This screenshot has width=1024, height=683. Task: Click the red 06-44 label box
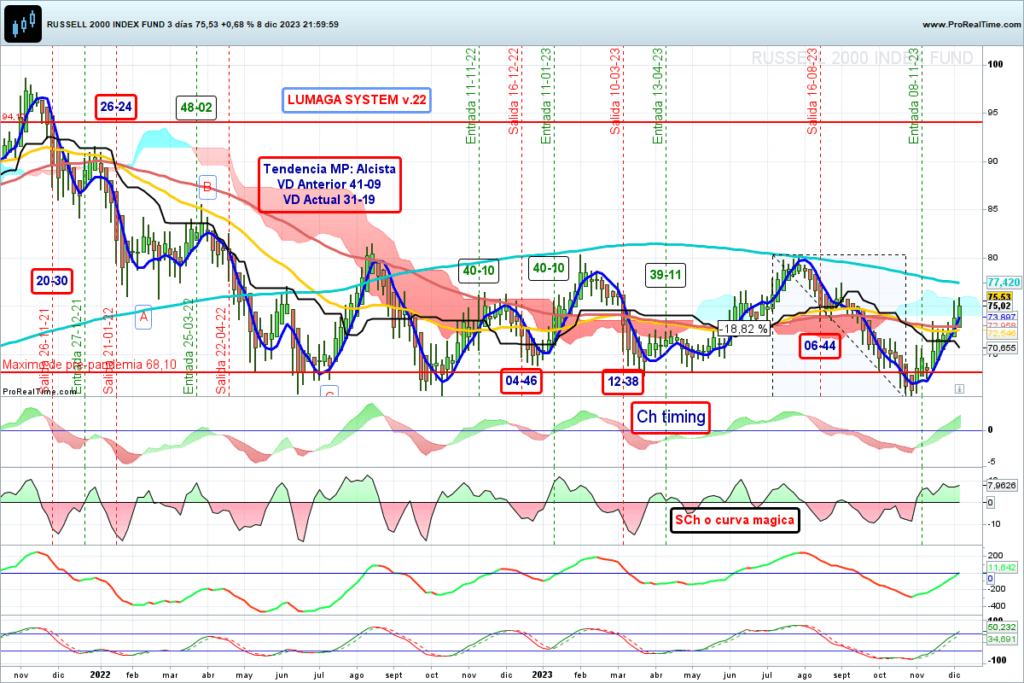820,345
